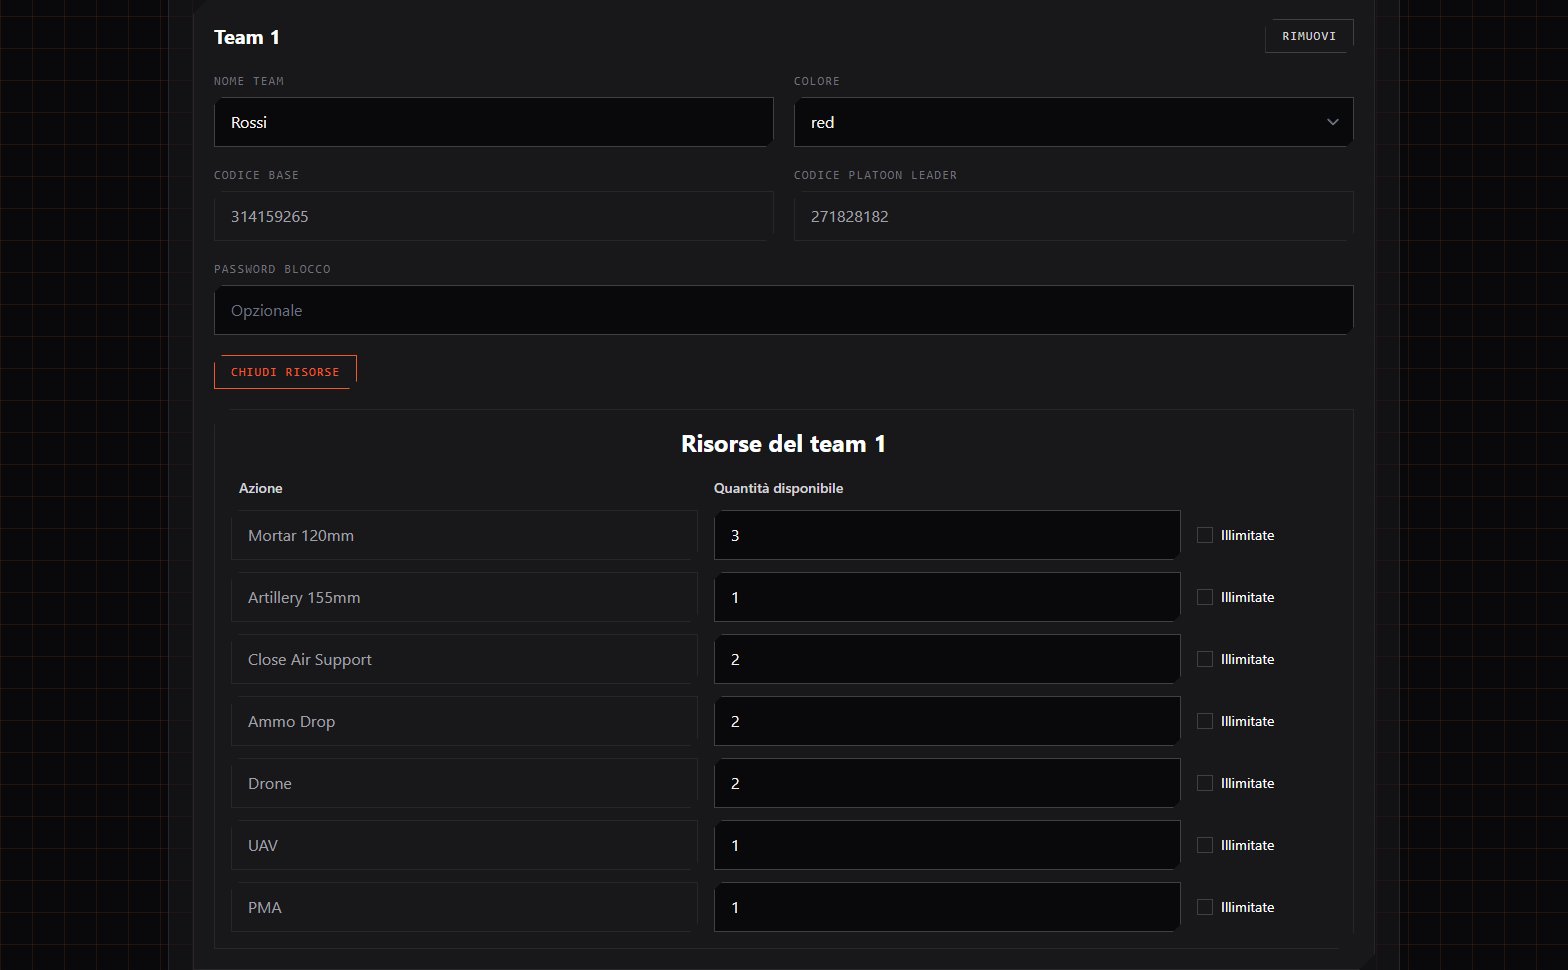Select the Codice Base field 314159265
Image resolution: width=1568 pixels, height=970 pixels.
(494, 216)
